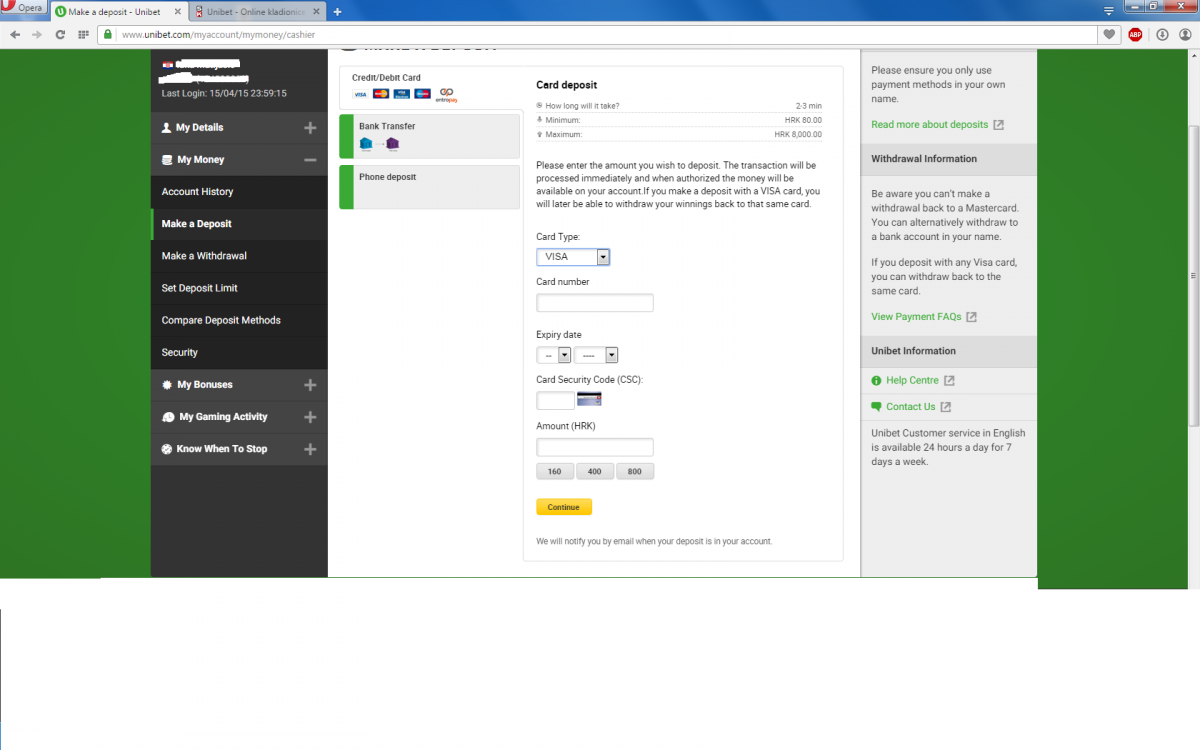Image resolution: width=1200 pixels, height=750 pixels.
Task: Expand the My Bonuses section
Action: point(239,385)
